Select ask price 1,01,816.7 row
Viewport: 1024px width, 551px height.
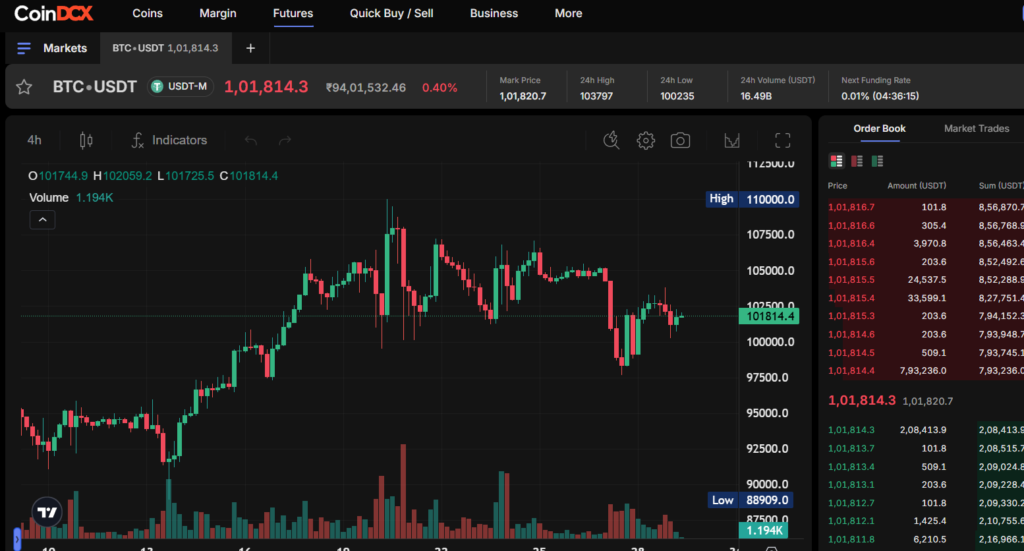(925, 207)
